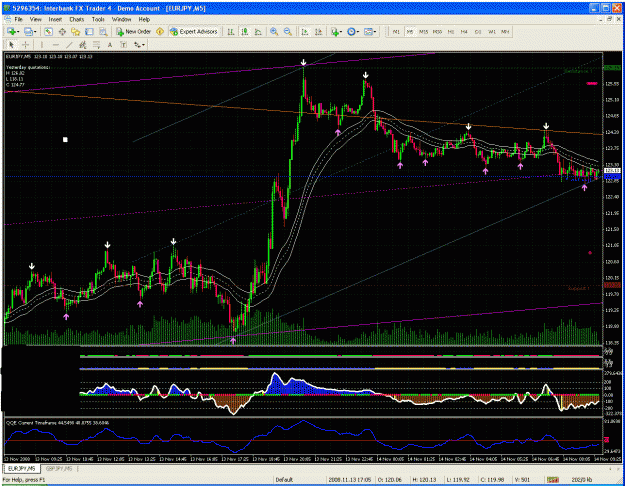Draw a vertical line tool
Viewport: 625px width, 486px height.
click(42, 45)
